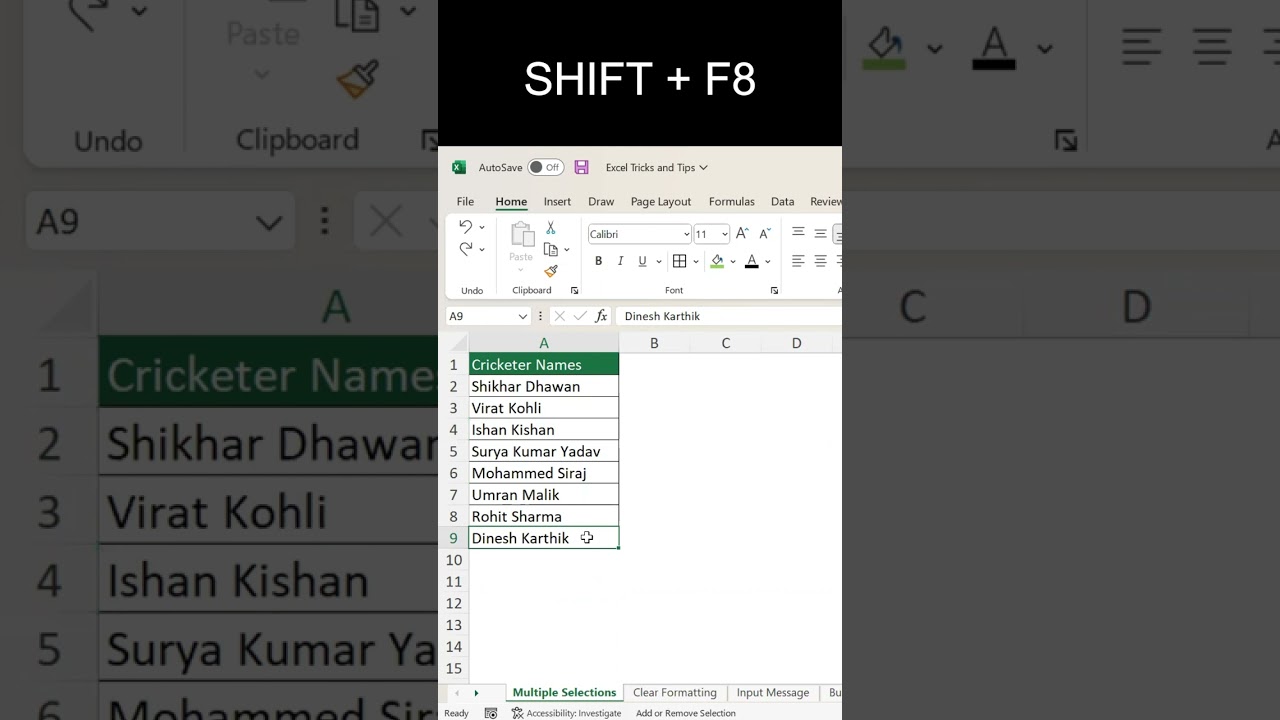Select the sharp cell containing Mohammed Siraj
Viewport: 1280px width, 720px height.
pos(544,473)
